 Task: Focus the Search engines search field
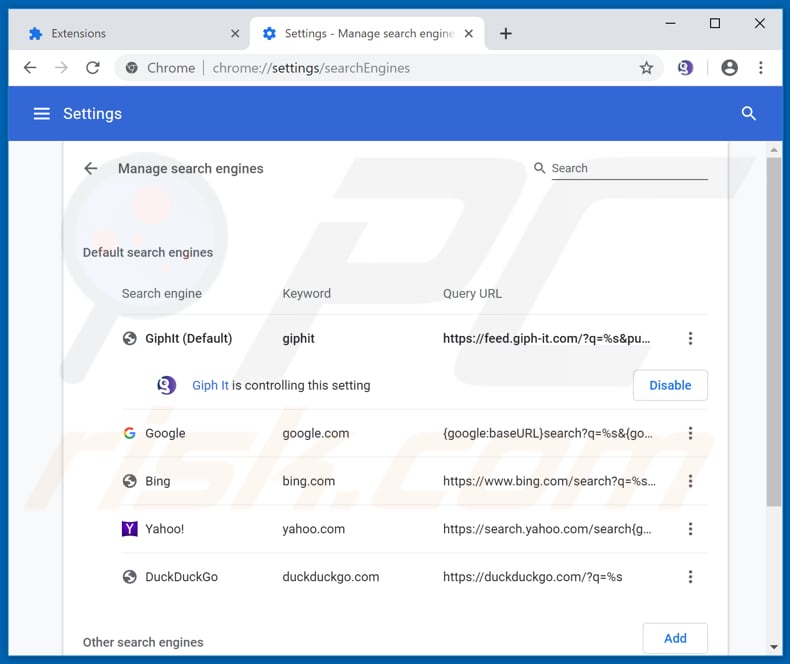(629, 168)
